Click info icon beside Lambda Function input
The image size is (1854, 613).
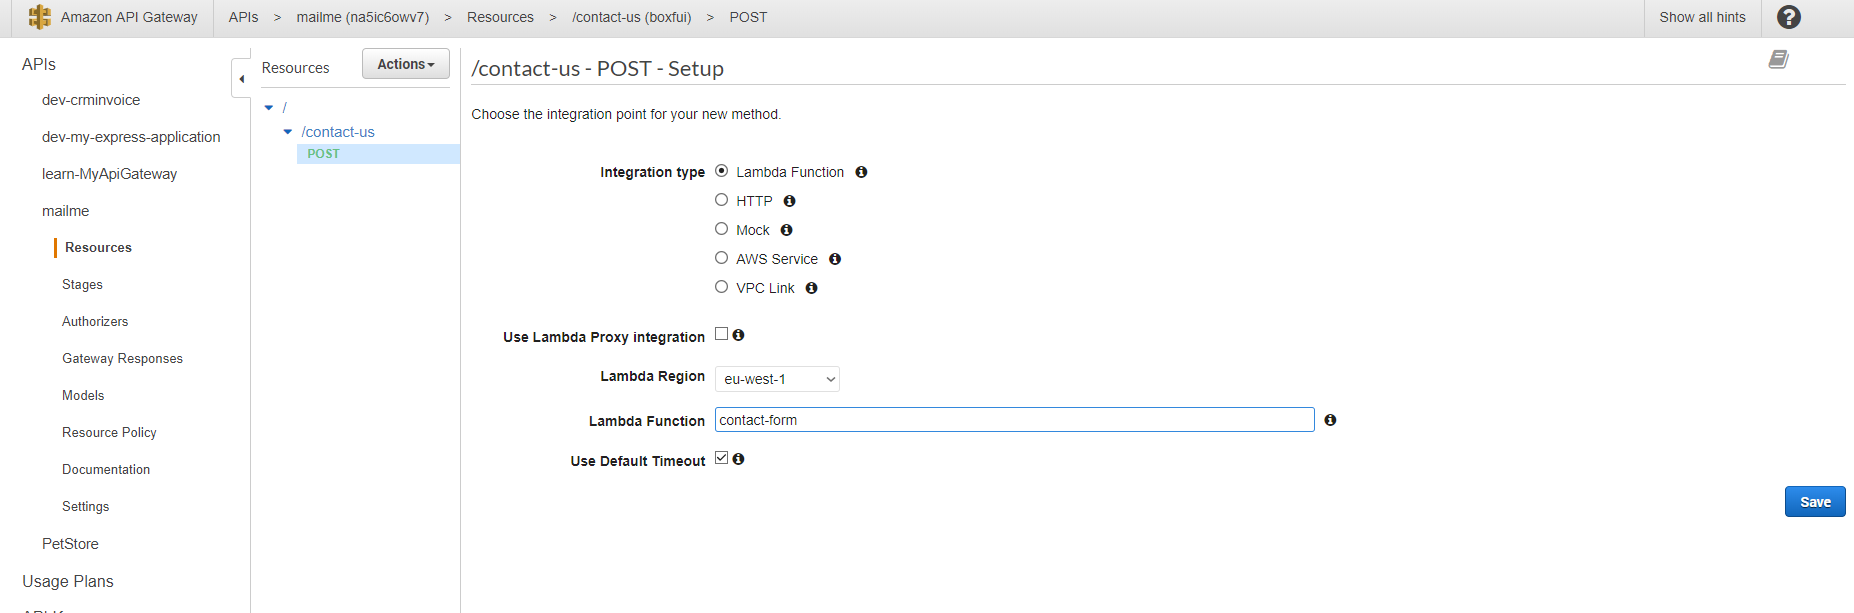pos(1330,420)
